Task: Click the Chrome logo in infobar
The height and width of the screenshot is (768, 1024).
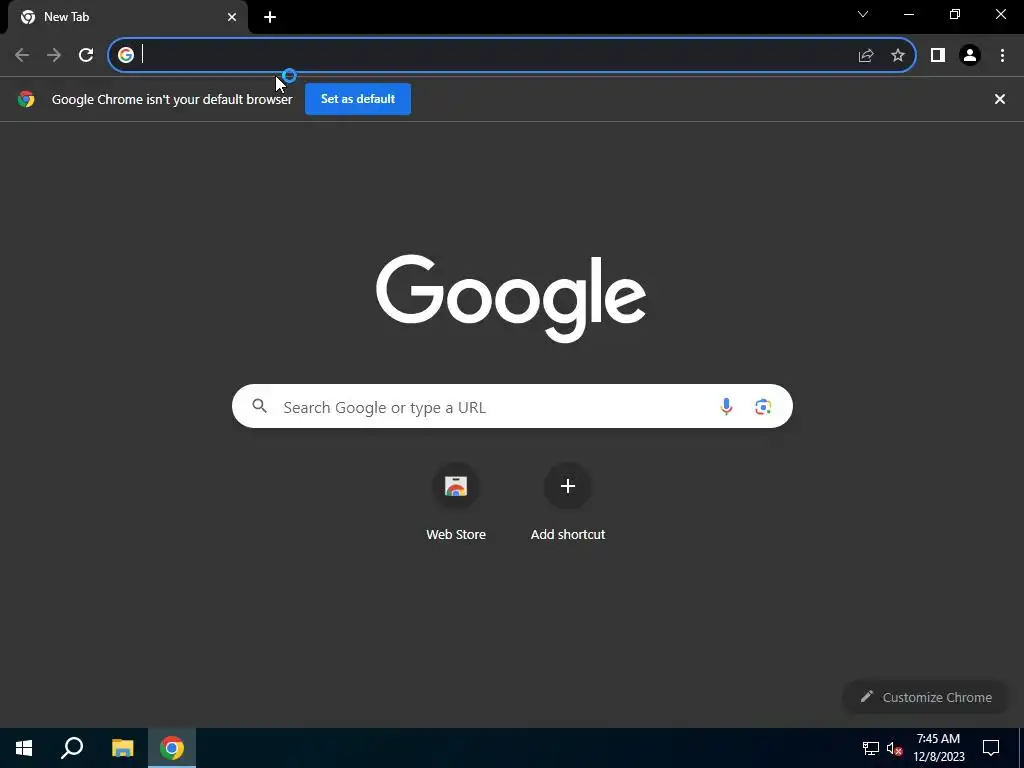Action: click(26, 99)
